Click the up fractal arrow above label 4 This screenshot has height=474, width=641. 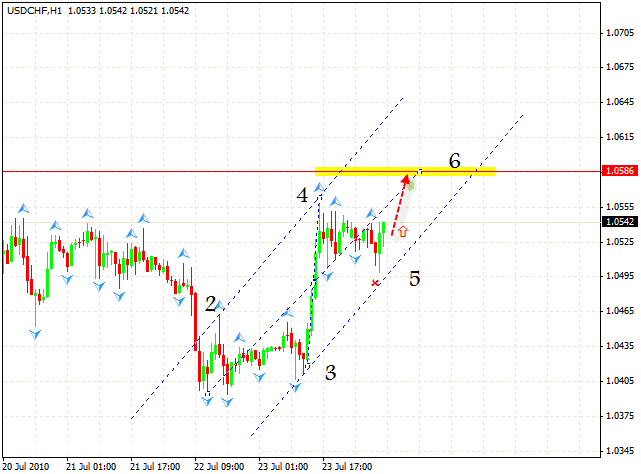[x=319, y=188]
